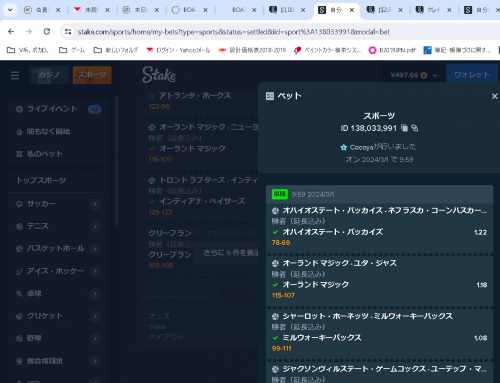500x383 pixels.
Task: Click the 卓球 table tennis icon
Action: click(x=19, y=294)
